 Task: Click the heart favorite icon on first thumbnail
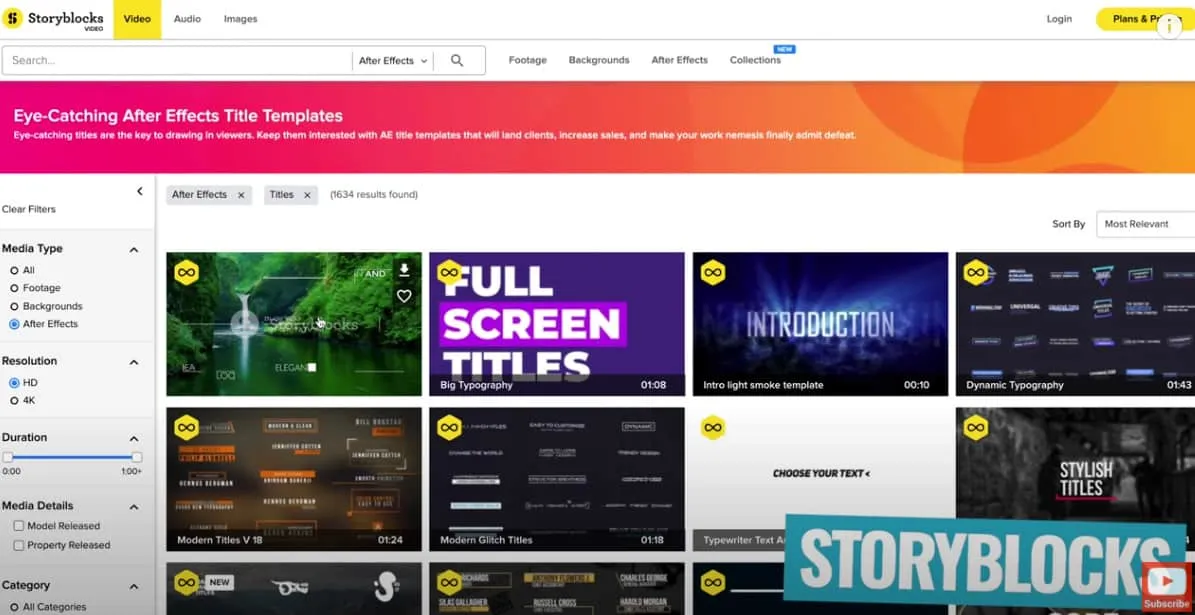[x=404, y=296]
